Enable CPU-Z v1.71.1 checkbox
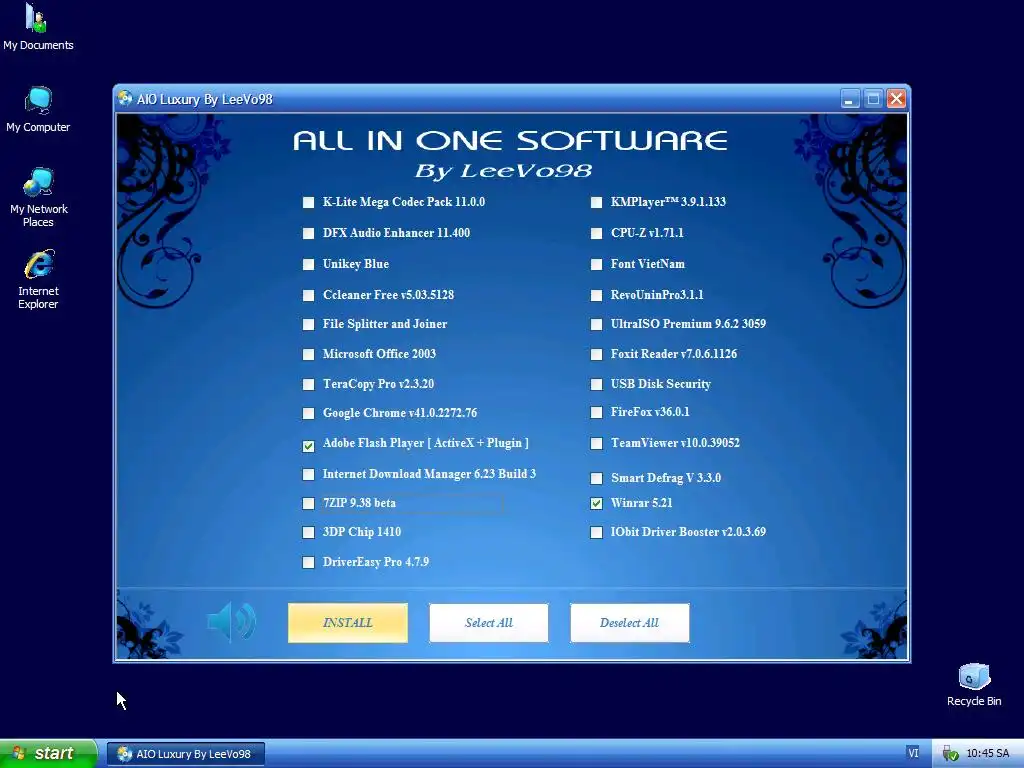Screen dimensions: 1024x768 coord(596,233)
